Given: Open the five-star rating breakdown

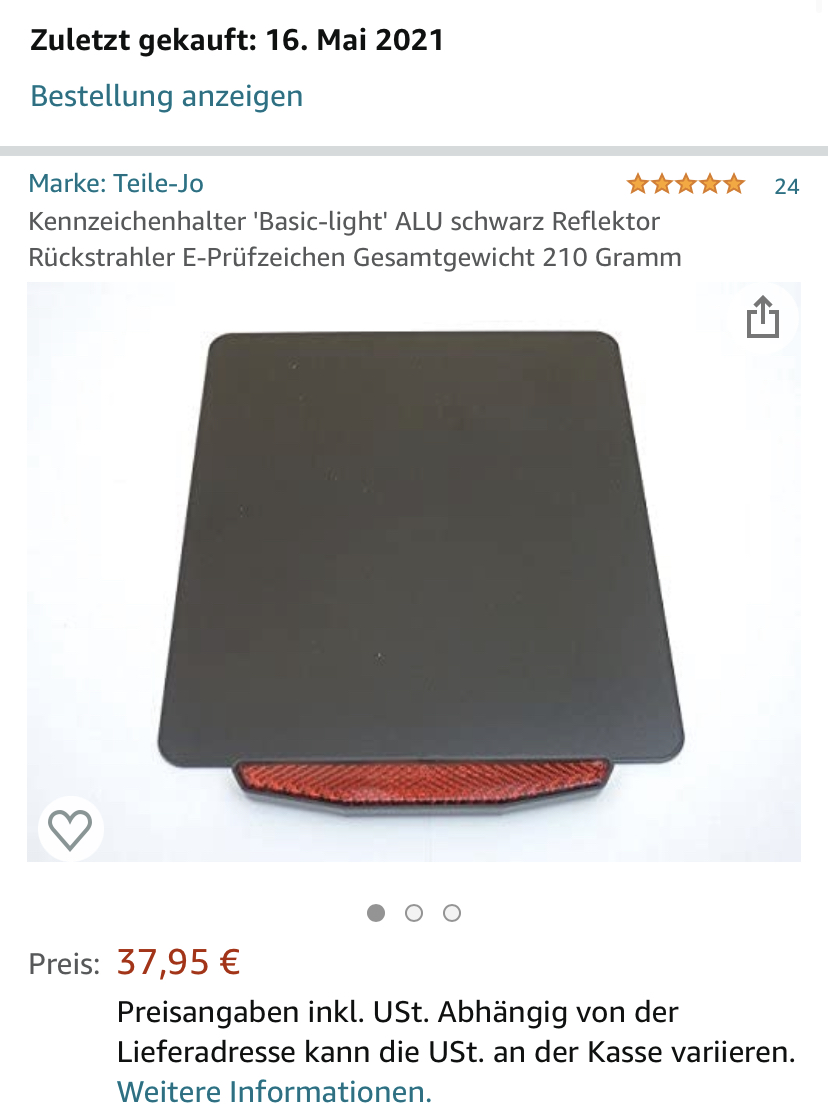Looking at the screenshot, I should click(686, 184).
